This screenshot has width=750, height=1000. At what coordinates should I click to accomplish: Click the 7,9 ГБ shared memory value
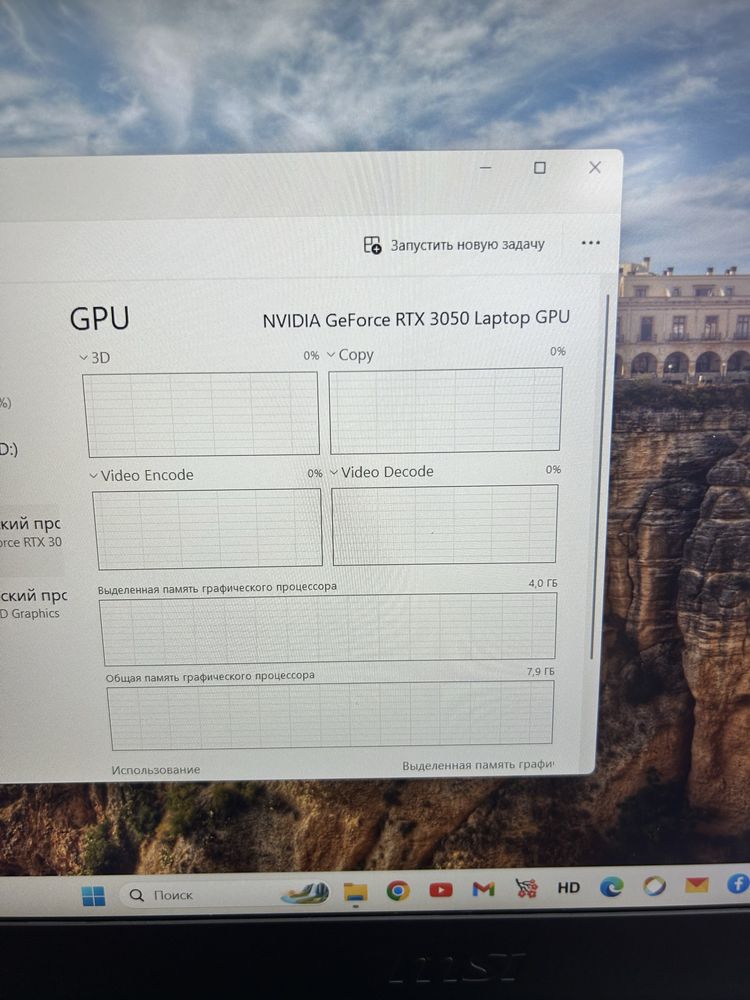541,672
